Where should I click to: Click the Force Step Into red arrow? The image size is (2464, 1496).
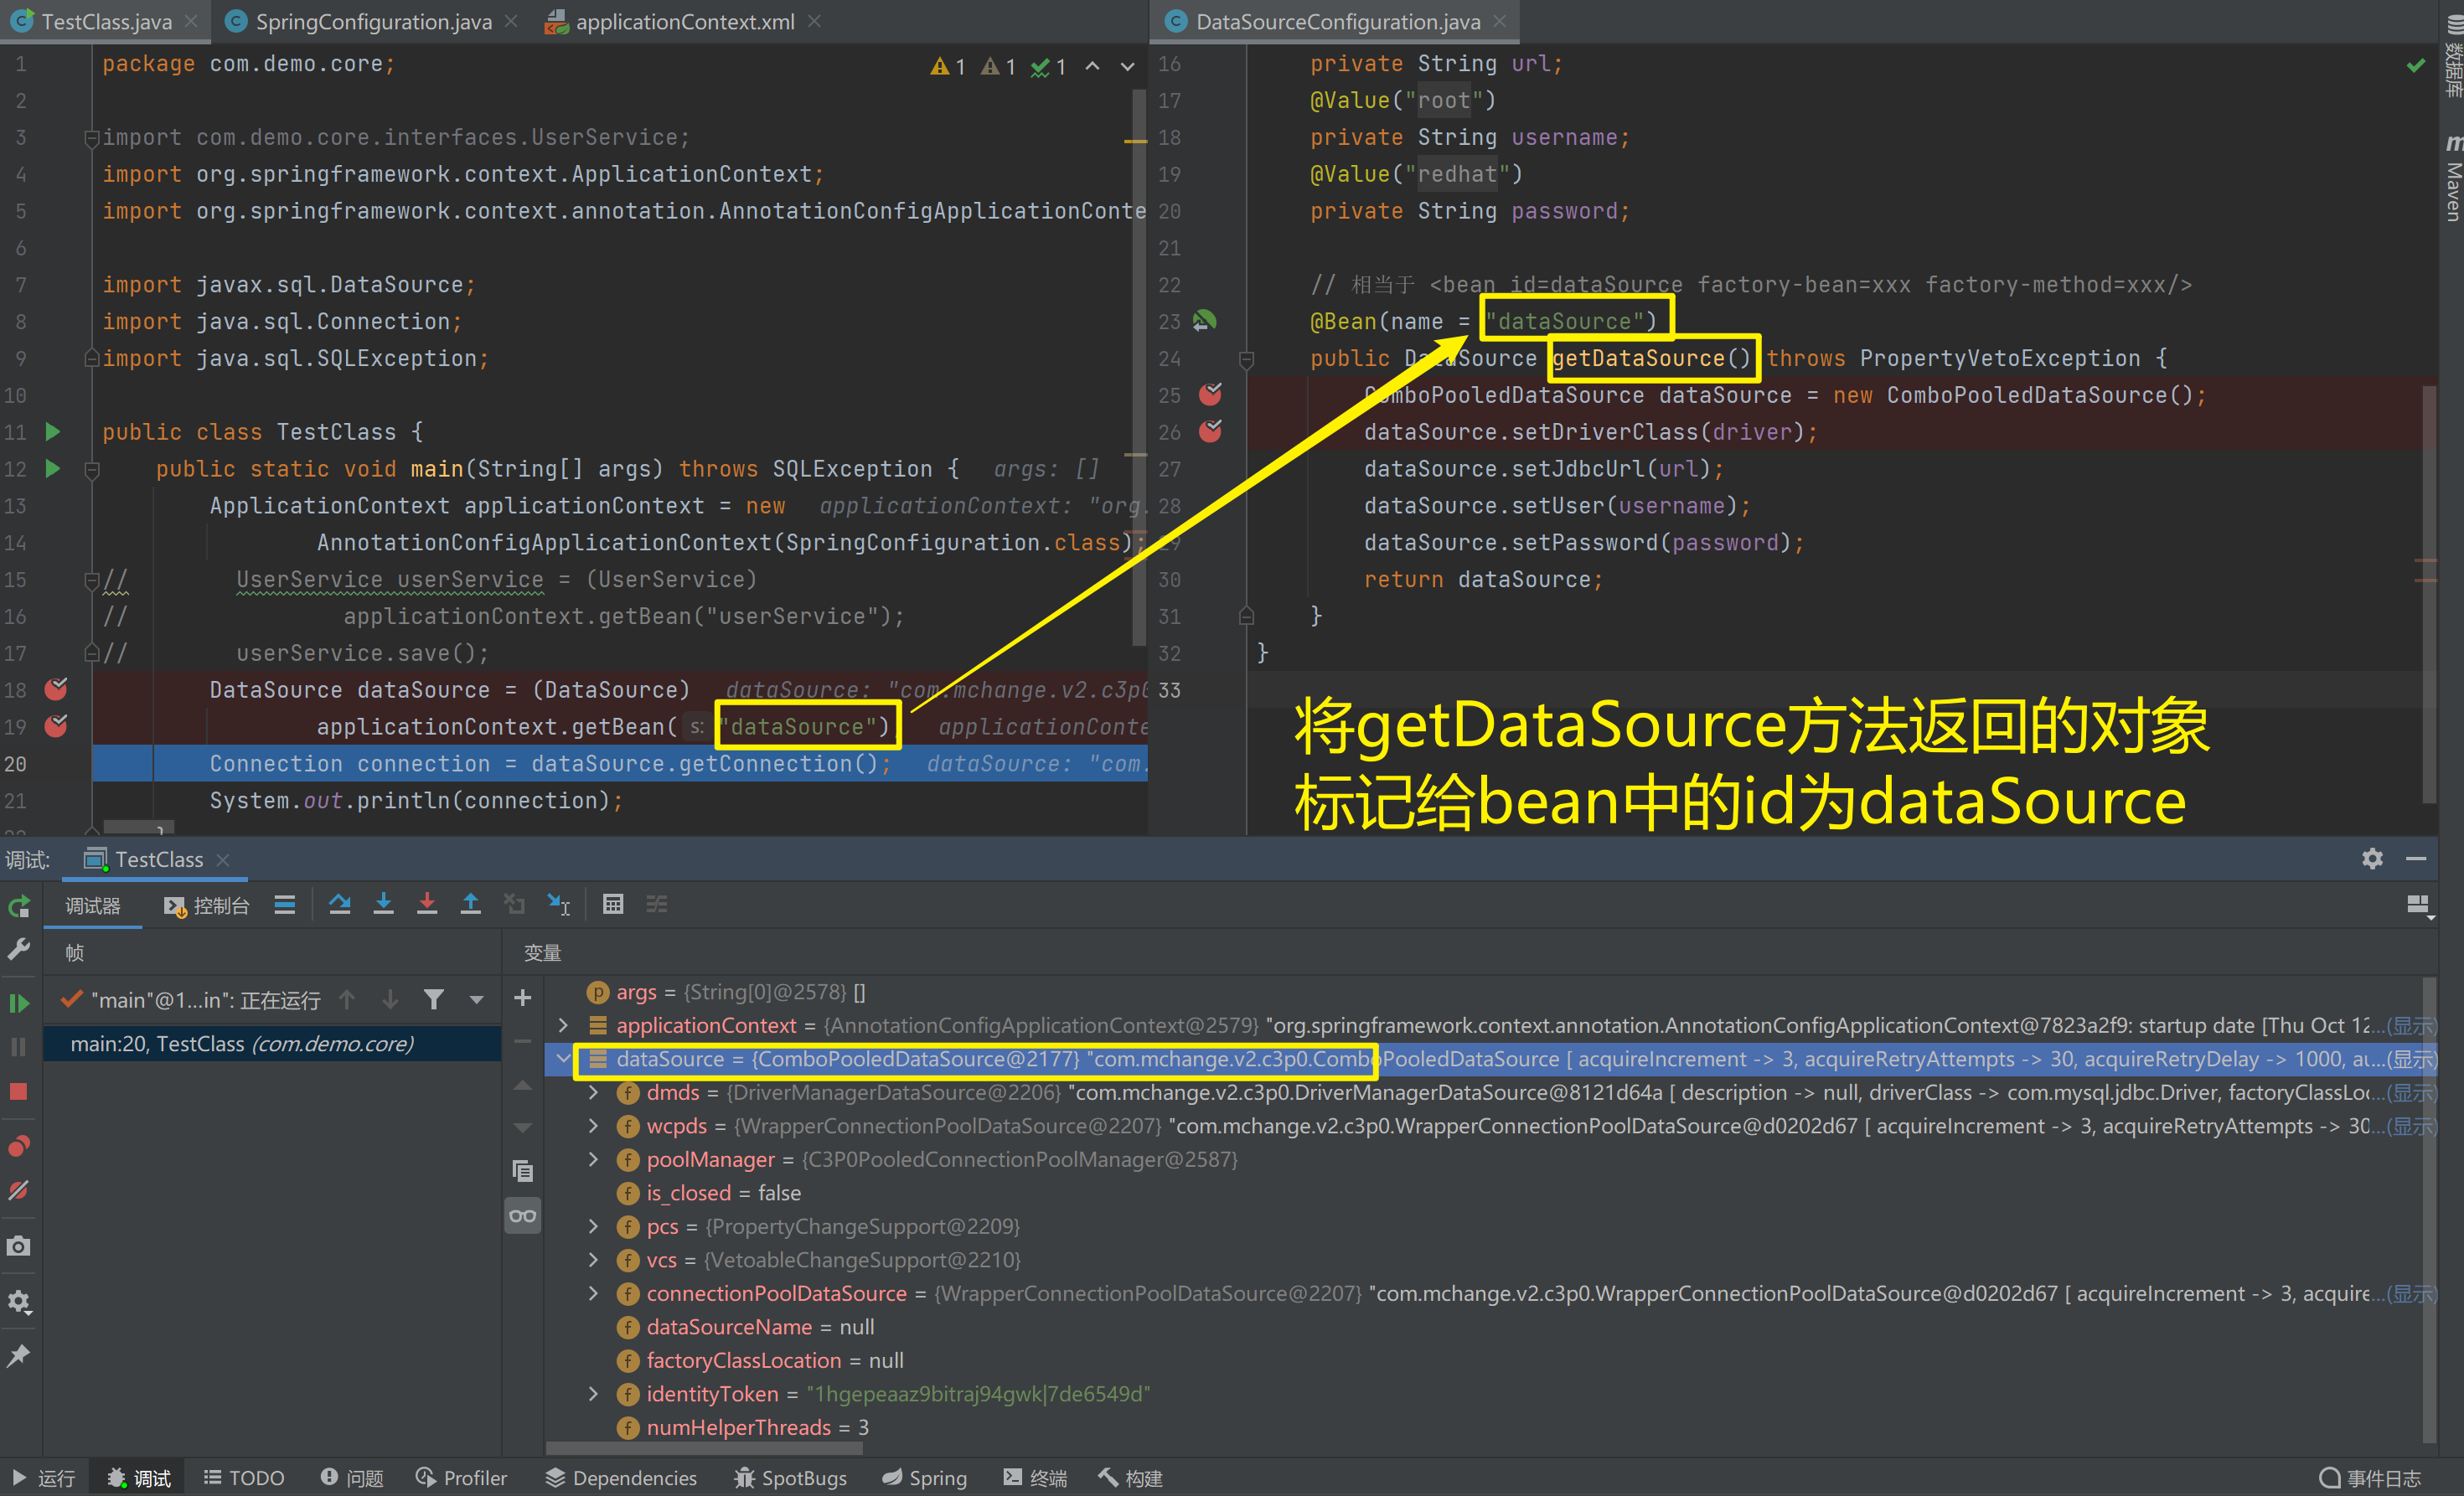(x=427, y=904)
